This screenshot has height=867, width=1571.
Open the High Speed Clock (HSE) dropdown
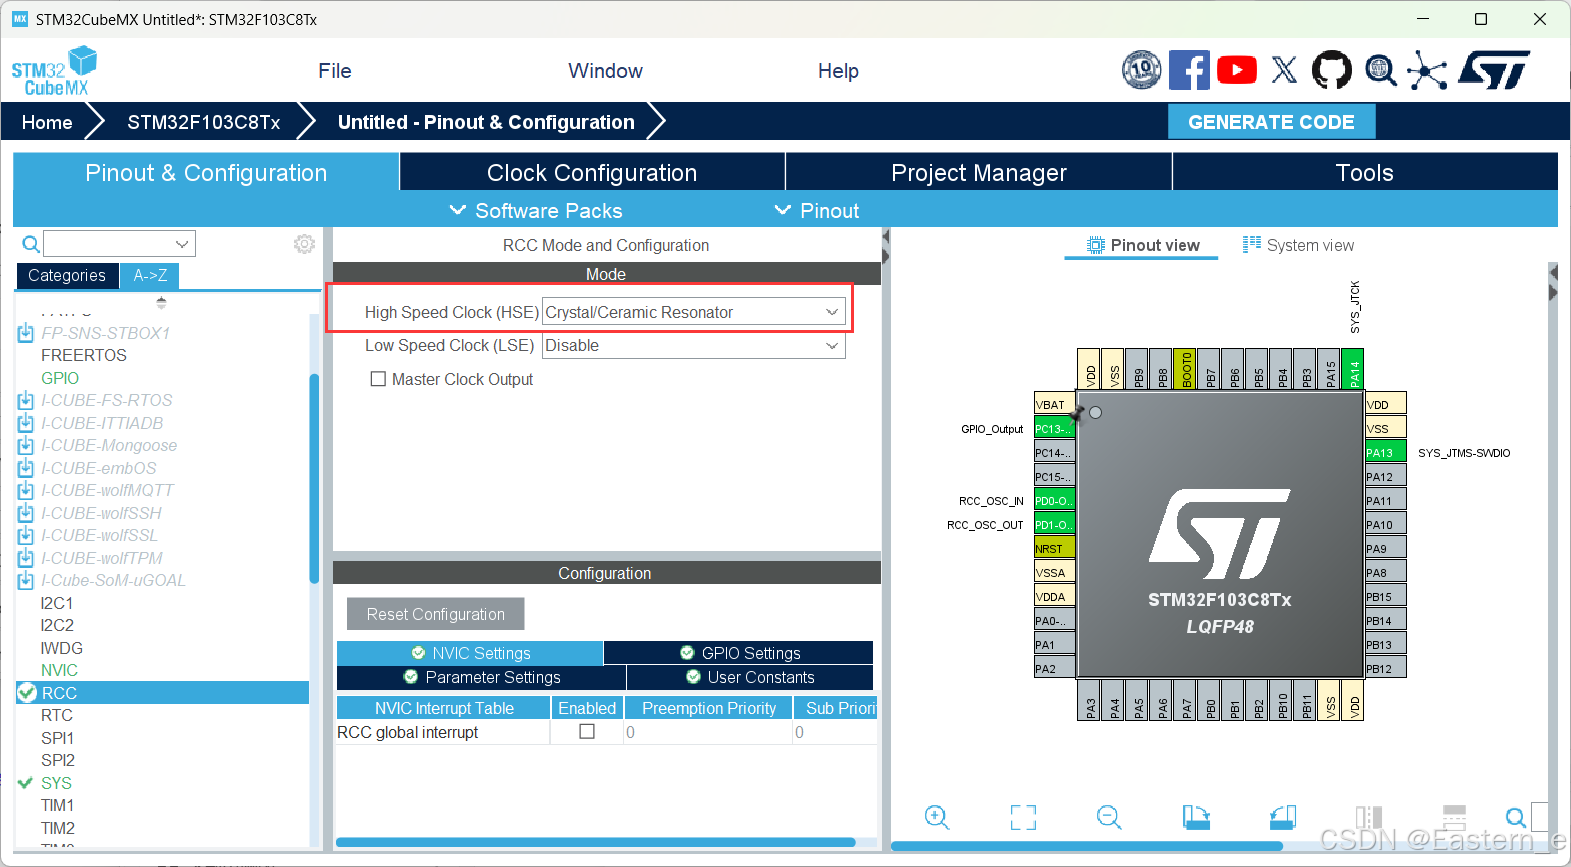tap(693, 312)
